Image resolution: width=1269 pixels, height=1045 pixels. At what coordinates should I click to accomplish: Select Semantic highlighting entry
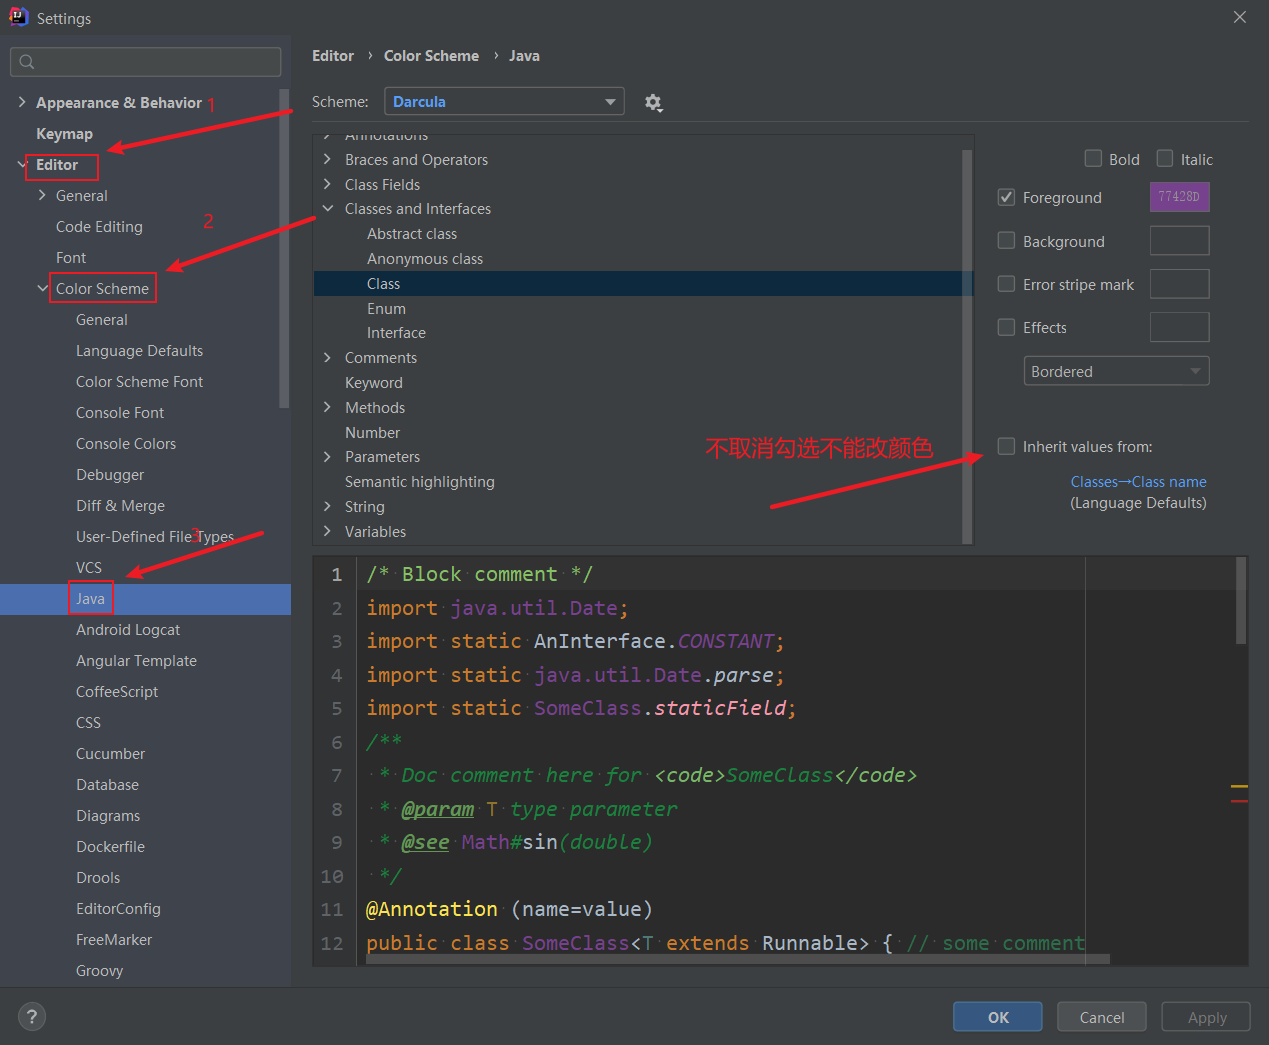[x=420, y=481]
